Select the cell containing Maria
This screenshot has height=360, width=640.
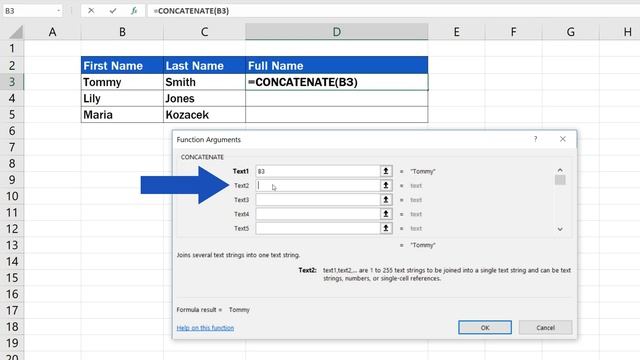coord(122,115)
